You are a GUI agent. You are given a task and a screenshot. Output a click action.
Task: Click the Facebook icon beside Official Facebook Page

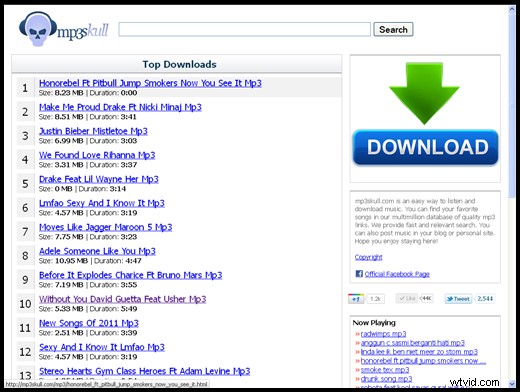(359, 274)
